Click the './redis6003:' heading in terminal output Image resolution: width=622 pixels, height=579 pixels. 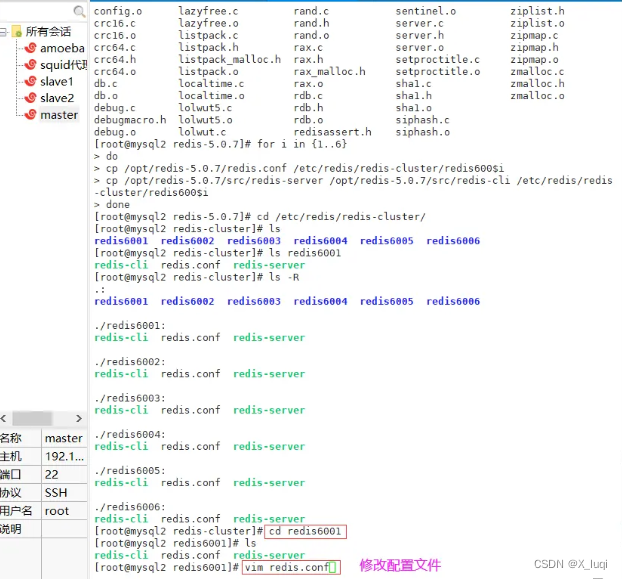point(130,398)
